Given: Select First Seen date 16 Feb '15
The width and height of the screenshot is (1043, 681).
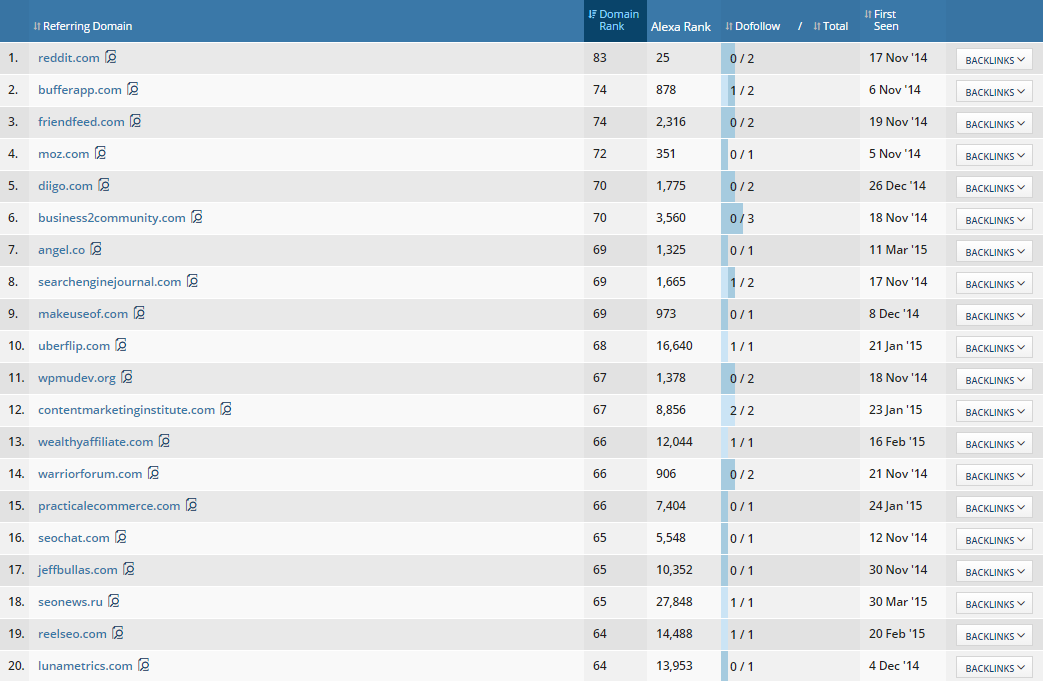Looking at the screenshot, I should [897, 442].
